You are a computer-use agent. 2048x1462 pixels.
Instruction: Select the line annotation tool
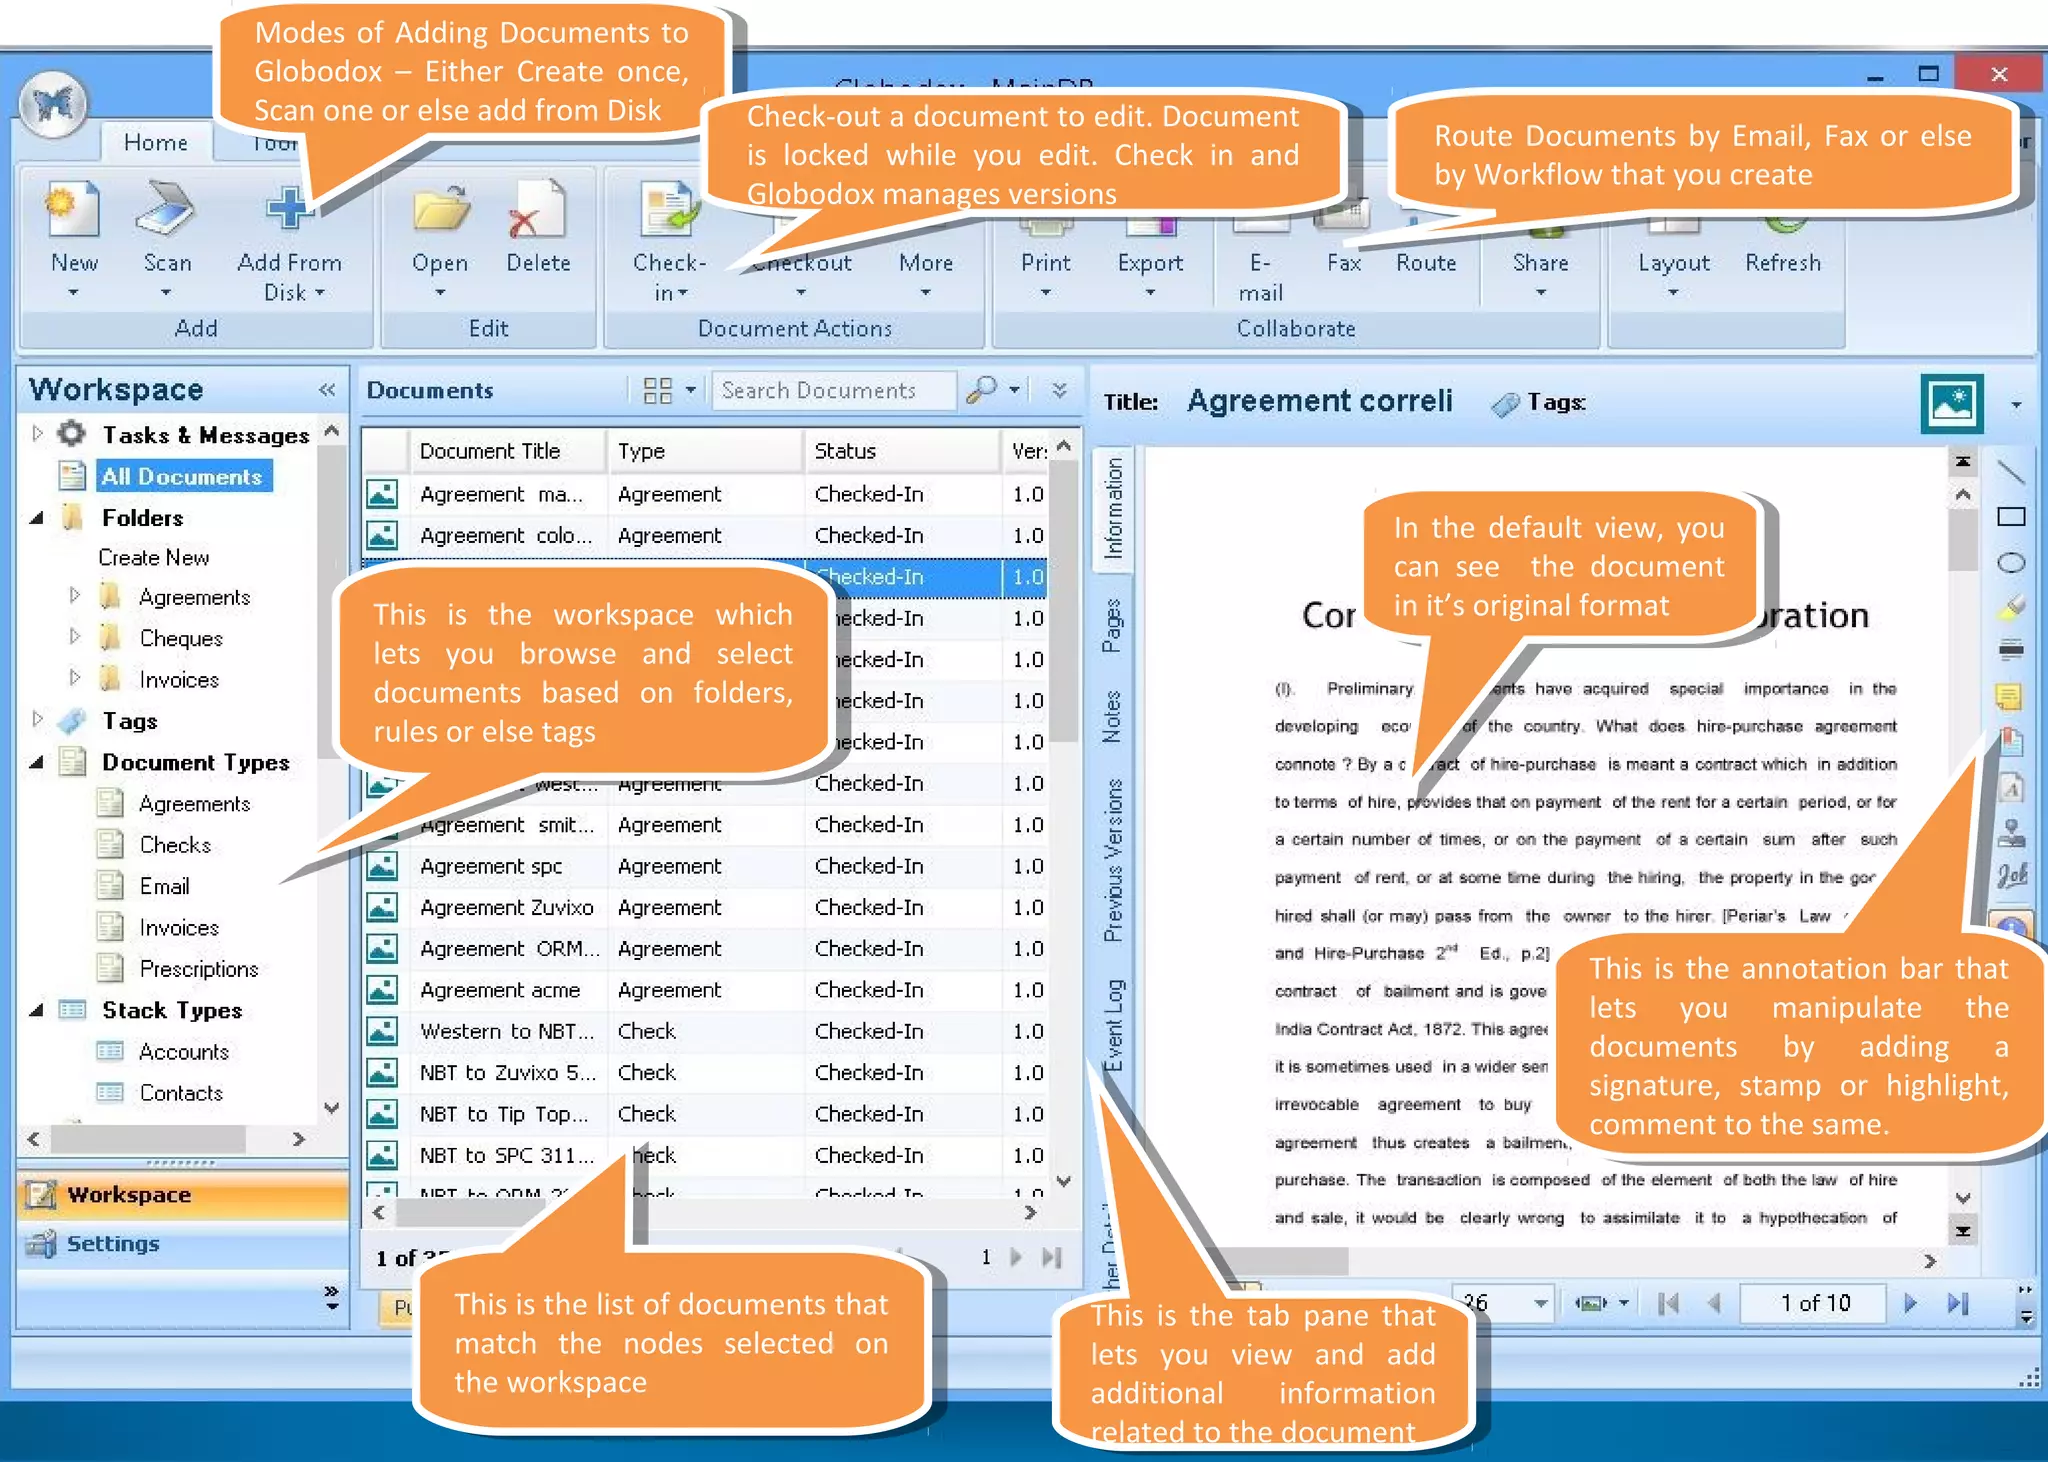2011,471
